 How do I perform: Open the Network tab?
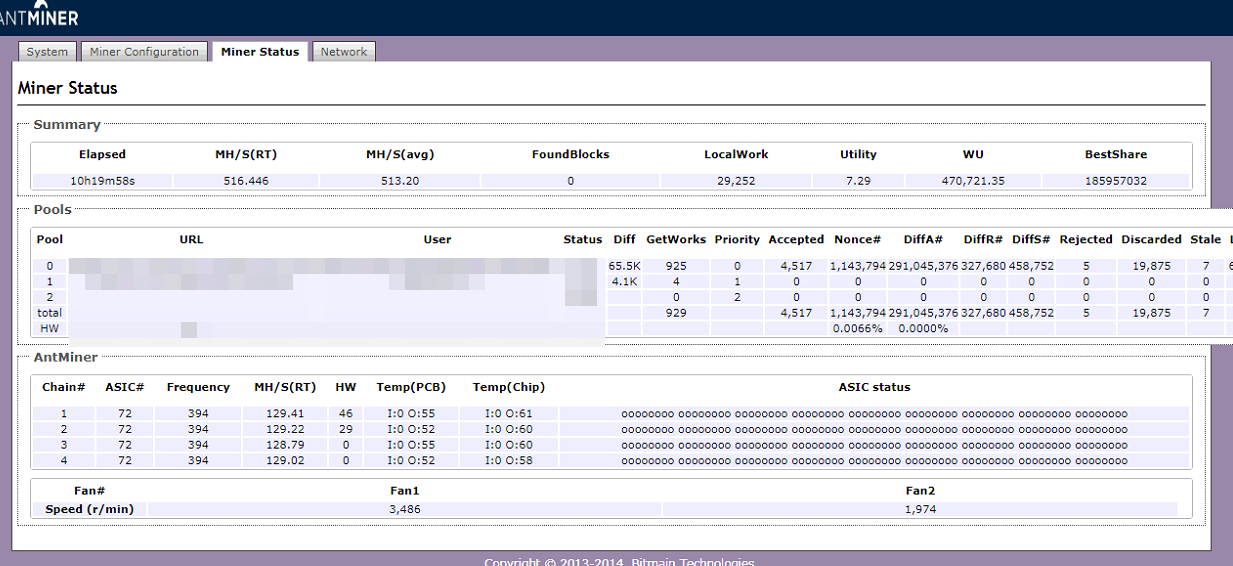point(344,52)
